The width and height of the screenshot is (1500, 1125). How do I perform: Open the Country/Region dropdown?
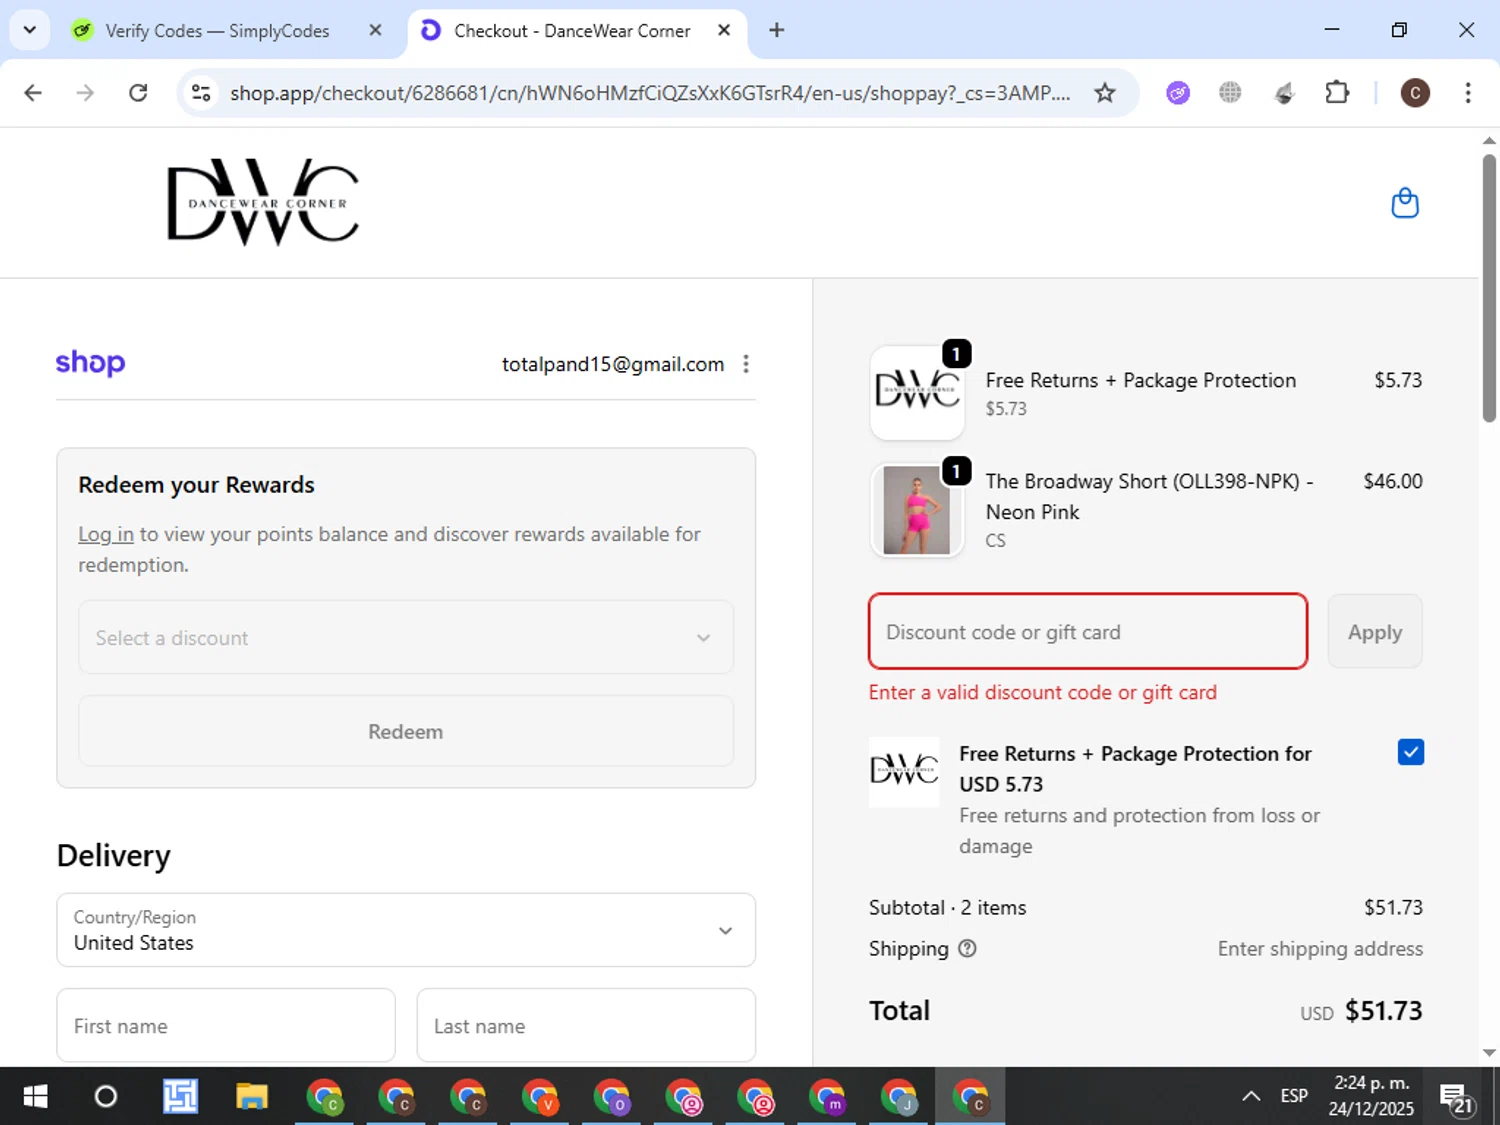click(x=406, y=930)
